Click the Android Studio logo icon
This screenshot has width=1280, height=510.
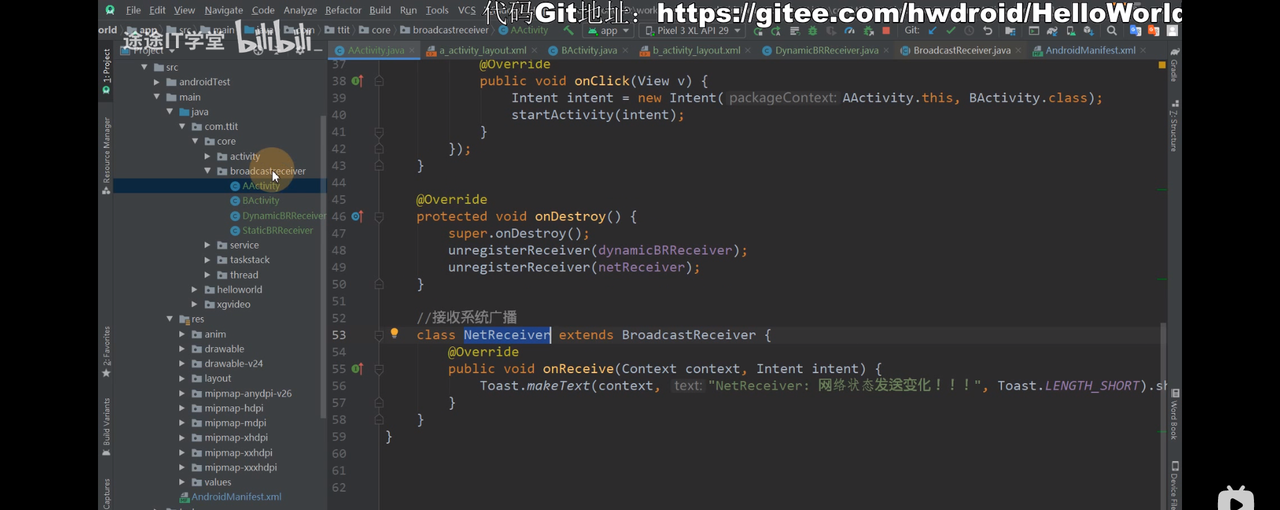[x=110, y=10]
